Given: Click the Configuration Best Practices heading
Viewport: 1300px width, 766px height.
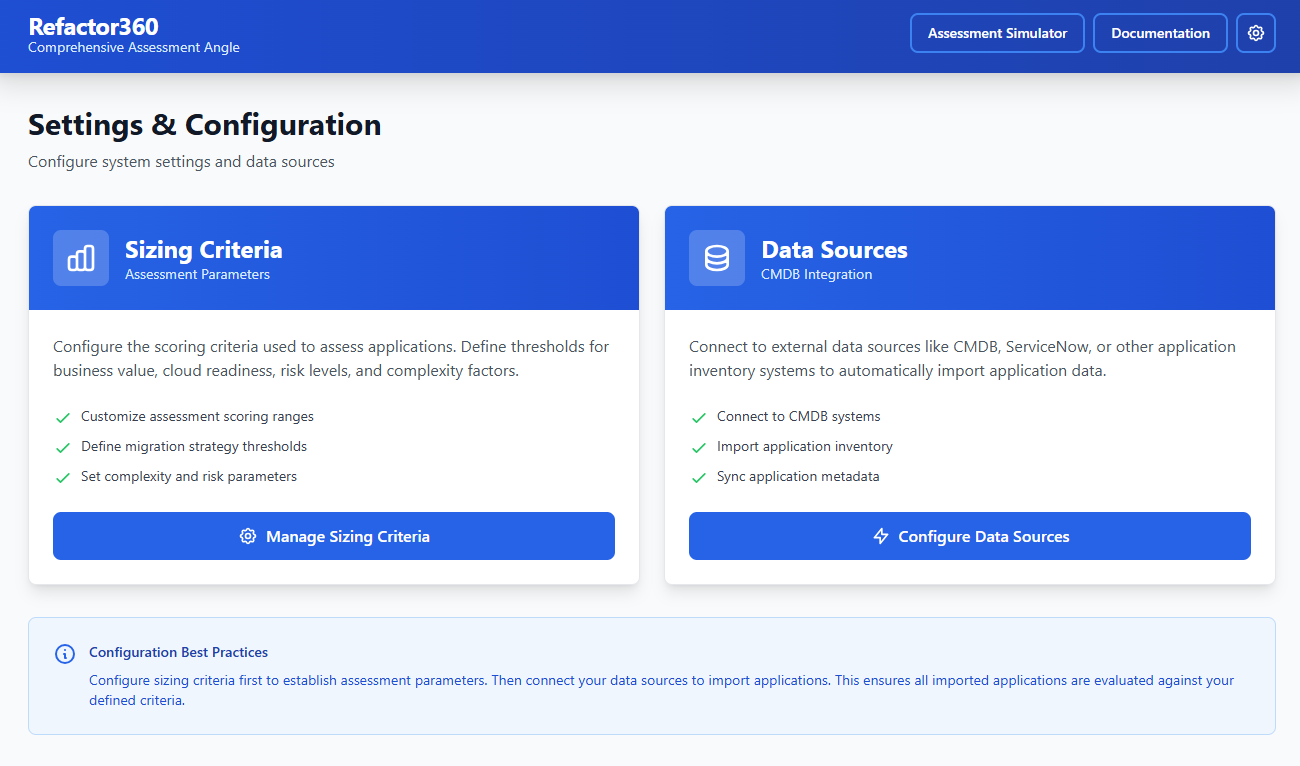Looking at the screenshot, I should (178, 652).
